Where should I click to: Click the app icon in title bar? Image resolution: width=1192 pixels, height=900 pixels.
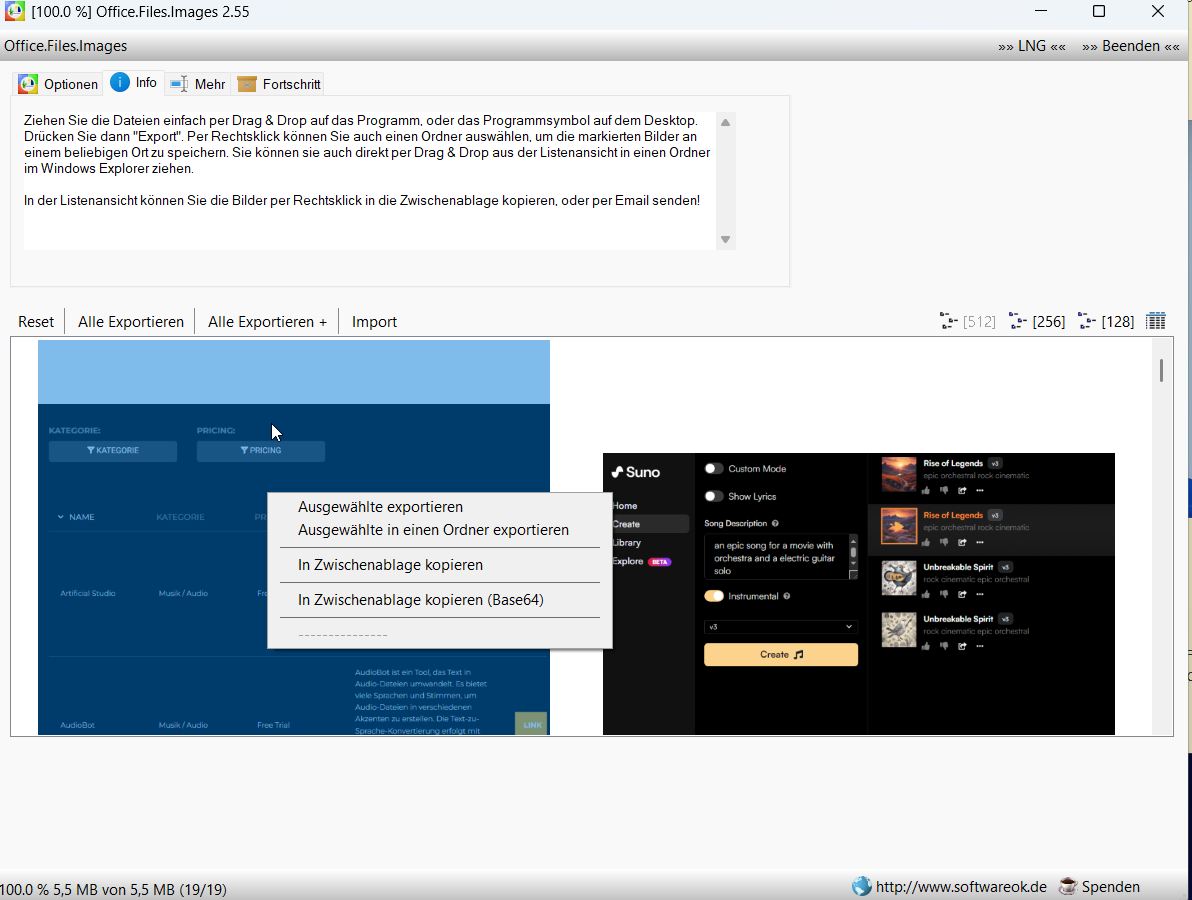click(x=14, y=11)
